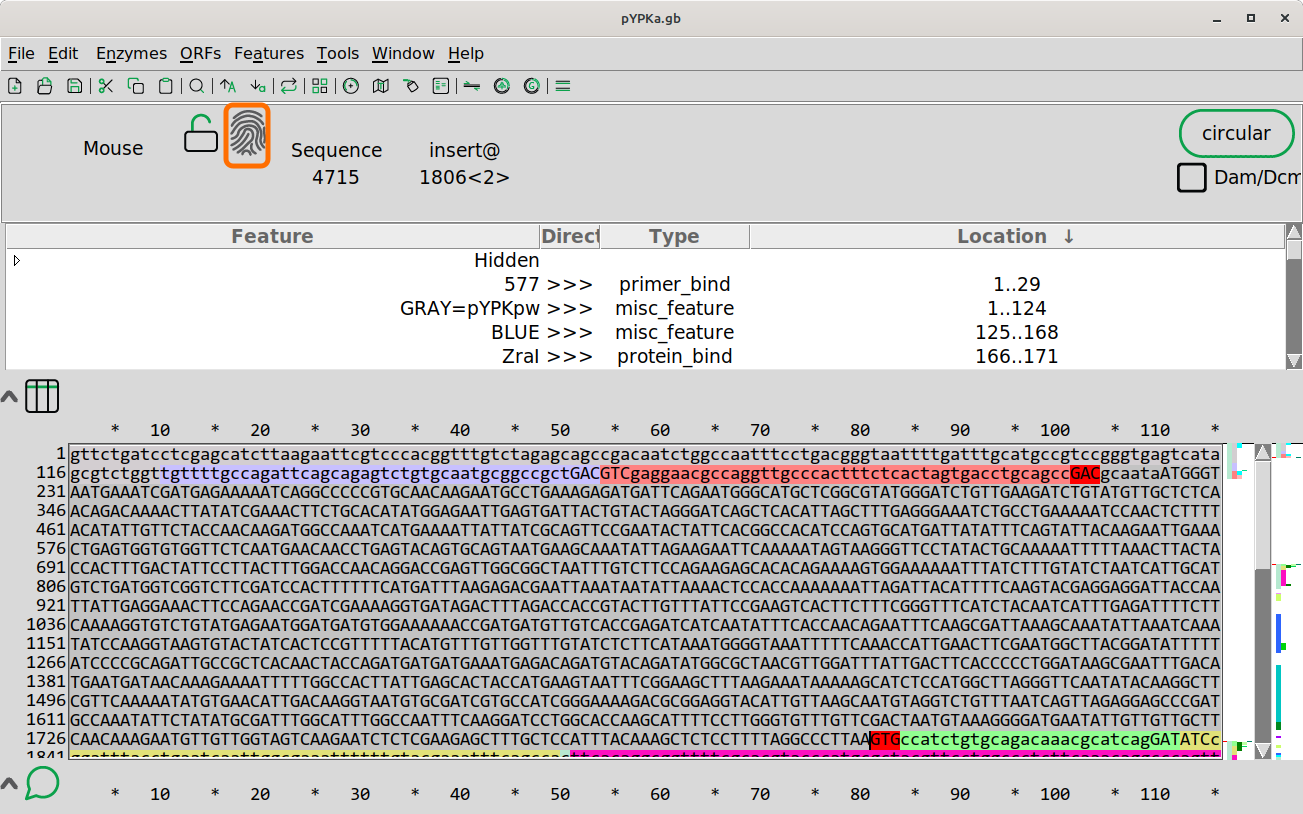Click the uppercase conversion icon

click(x=228, y=86)
